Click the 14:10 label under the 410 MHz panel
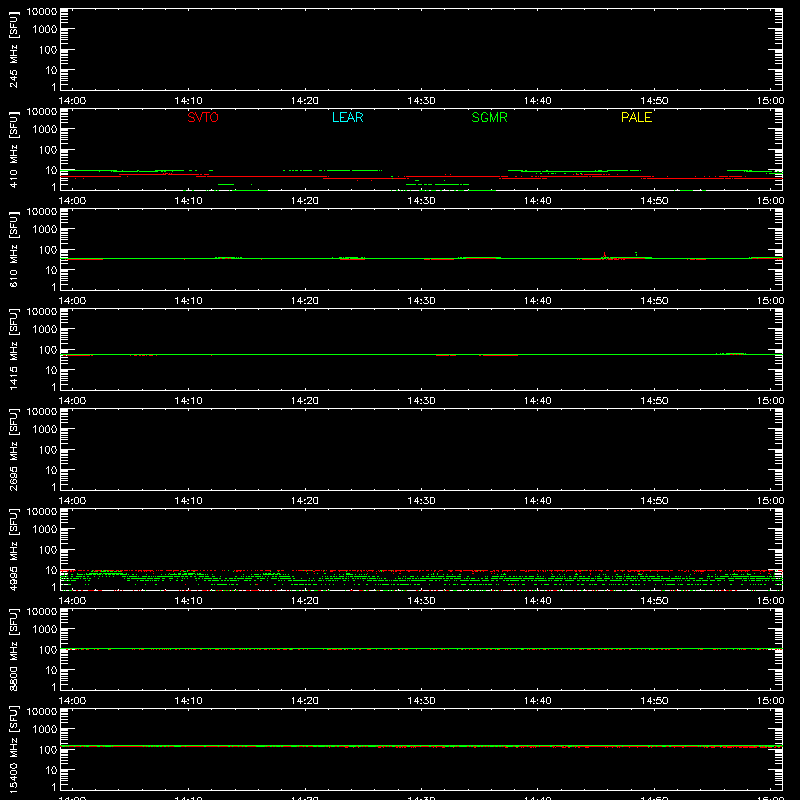 pyautogui.click(x=189, y=201)
